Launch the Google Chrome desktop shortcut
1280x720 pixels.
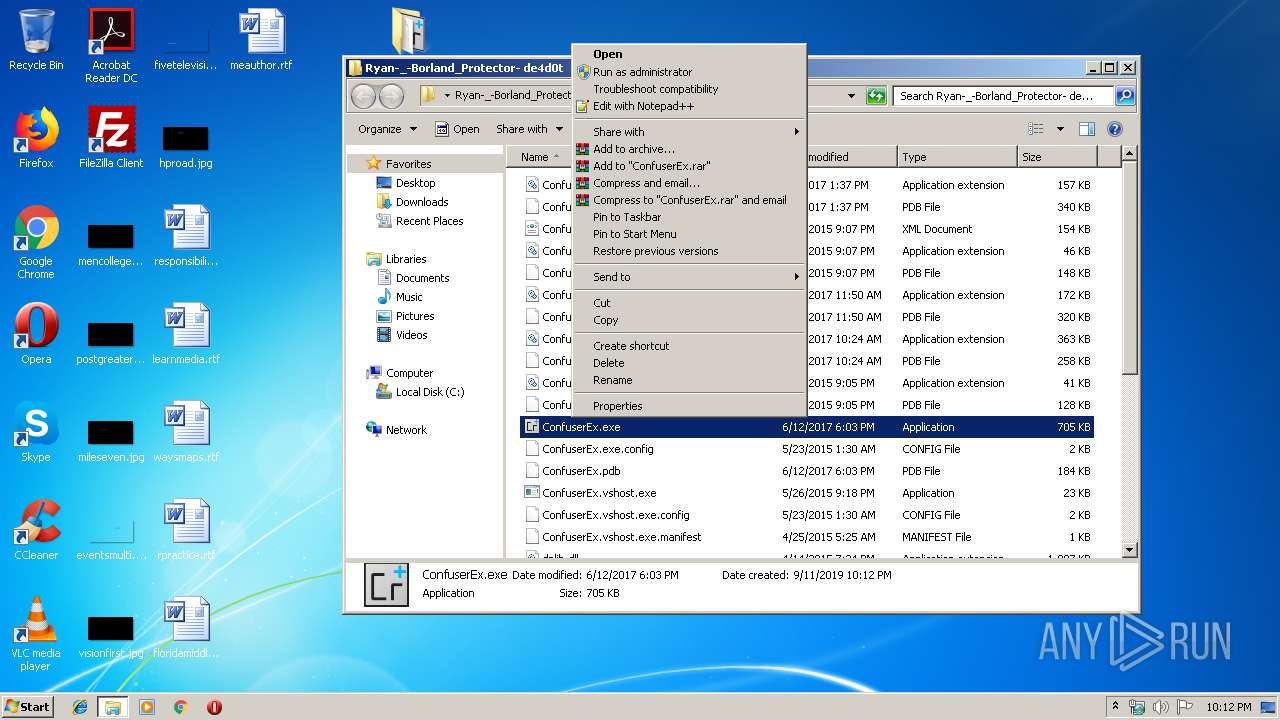pyautogui.click(x=36, y=242)
